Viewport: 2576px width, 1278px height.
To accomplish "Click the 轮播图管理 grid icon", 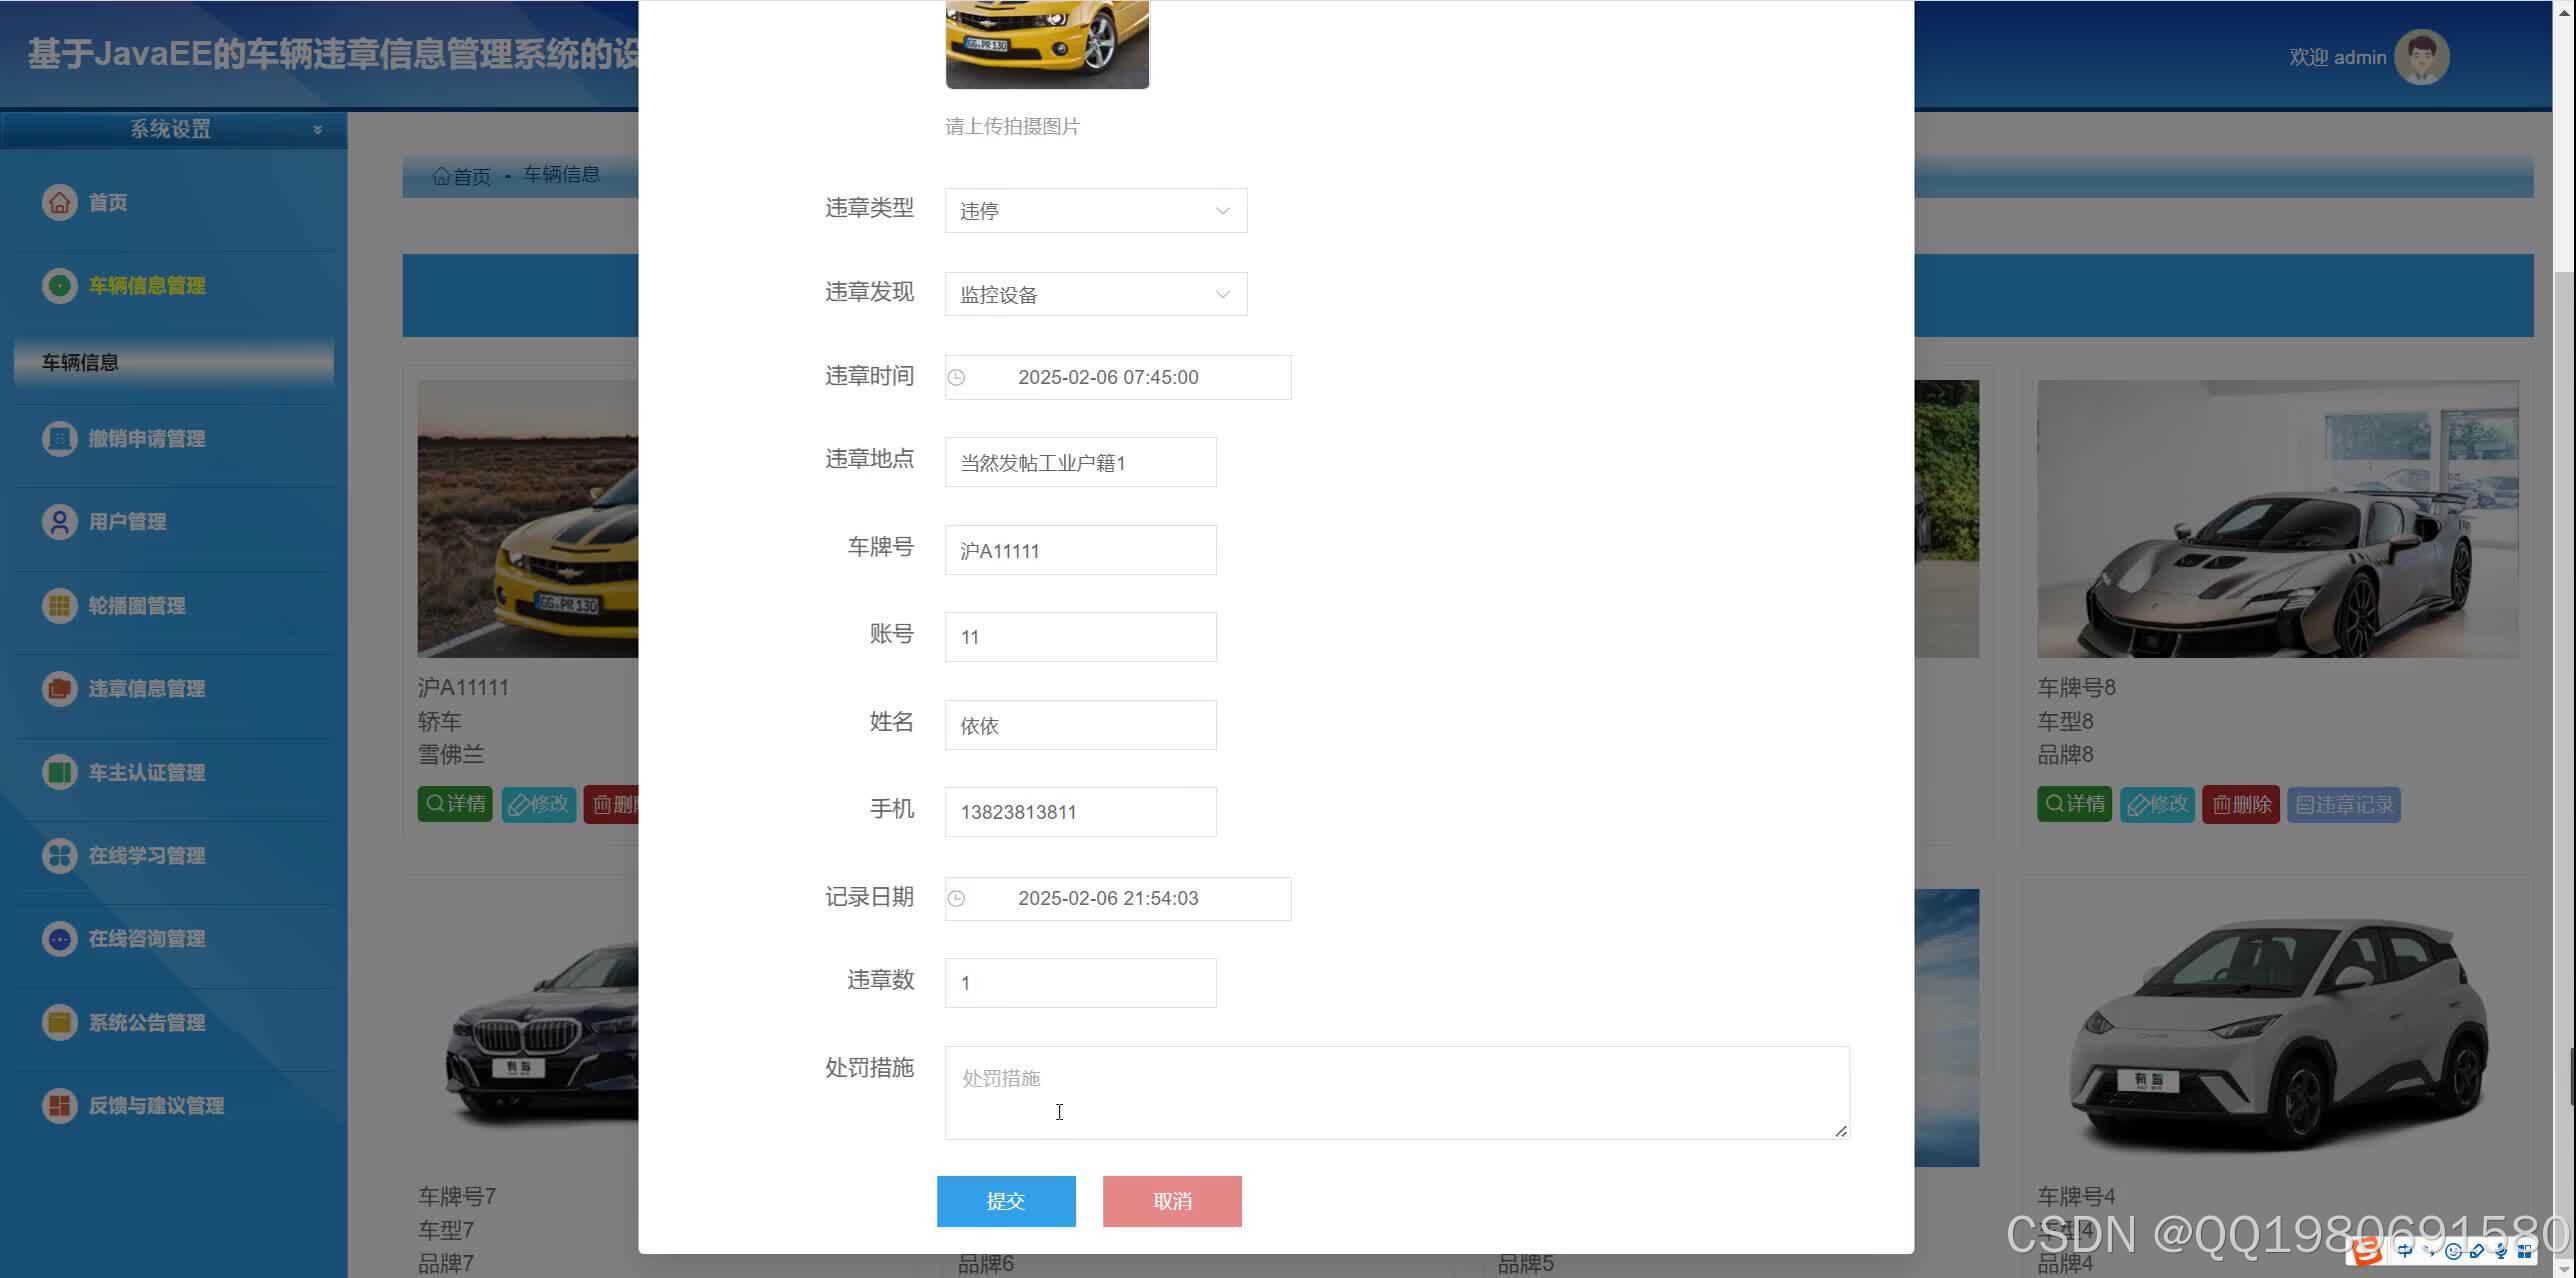I will pos(60,605).
